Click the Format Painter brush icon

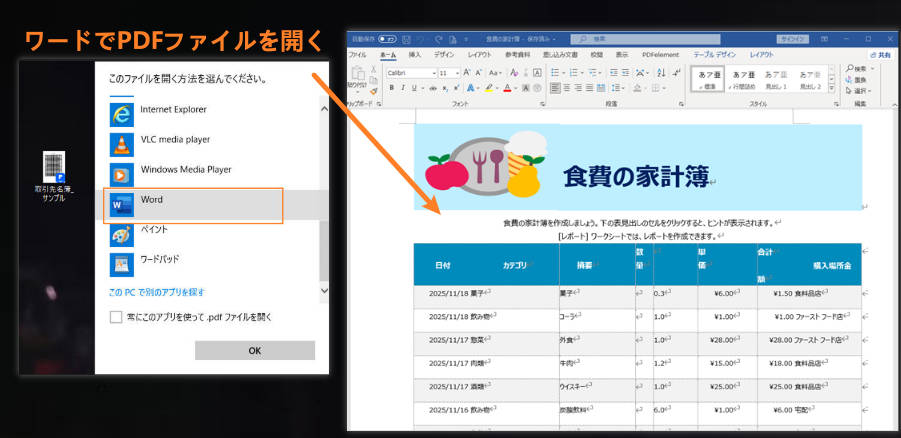374,91
